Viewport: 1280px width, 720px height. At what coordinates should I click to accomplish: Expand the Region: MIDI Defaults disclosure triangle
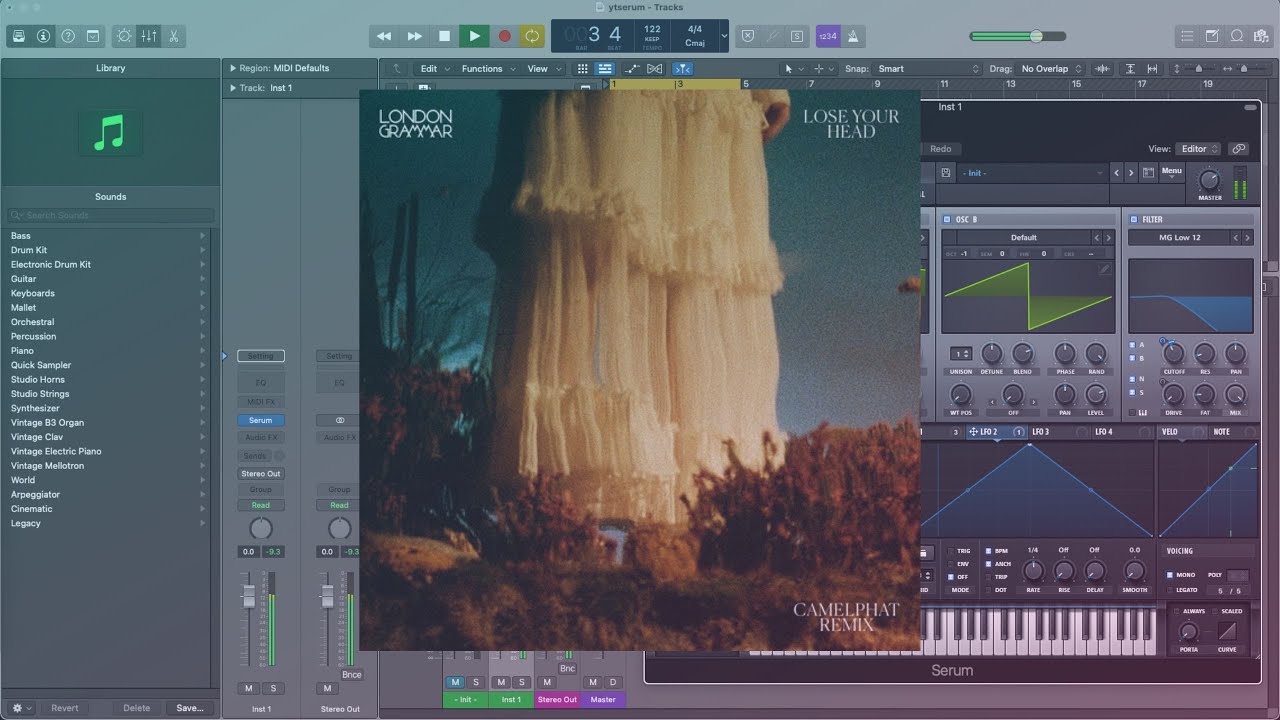pos(233,68)
